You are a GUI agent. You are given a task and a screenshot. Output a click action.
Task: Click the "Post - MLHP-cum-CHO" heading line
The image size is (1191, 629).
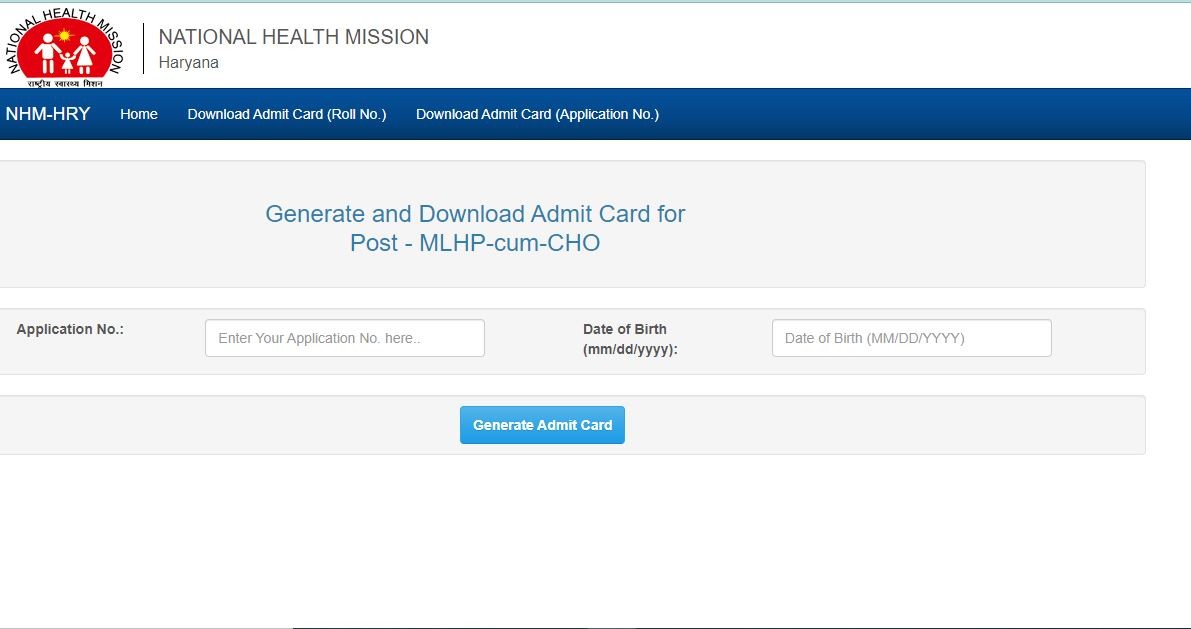tap(475, 243)
